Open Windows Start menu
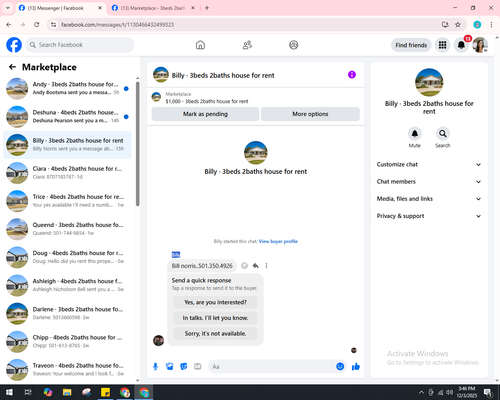The width and height of the screenshot is (500, 400). click(x=9, y=392)
